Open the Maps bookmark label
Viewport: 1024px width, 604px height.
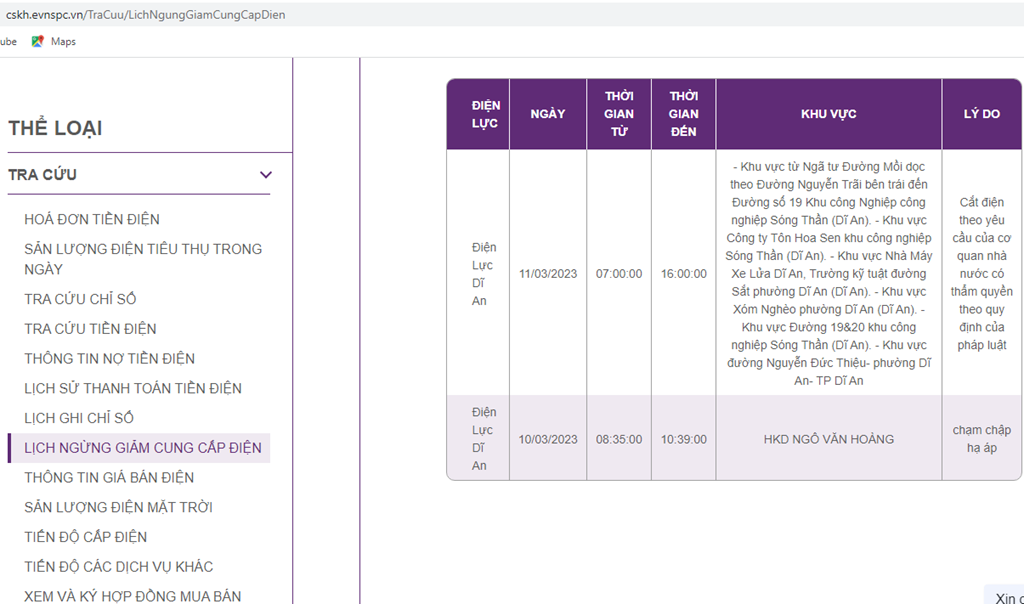pos(63,41)
